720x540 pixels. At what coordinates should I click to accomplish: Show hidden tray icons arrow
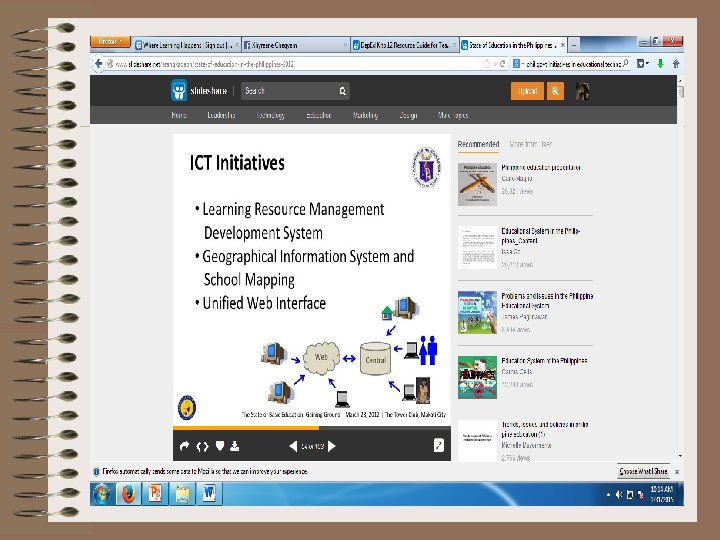point(608,495)
